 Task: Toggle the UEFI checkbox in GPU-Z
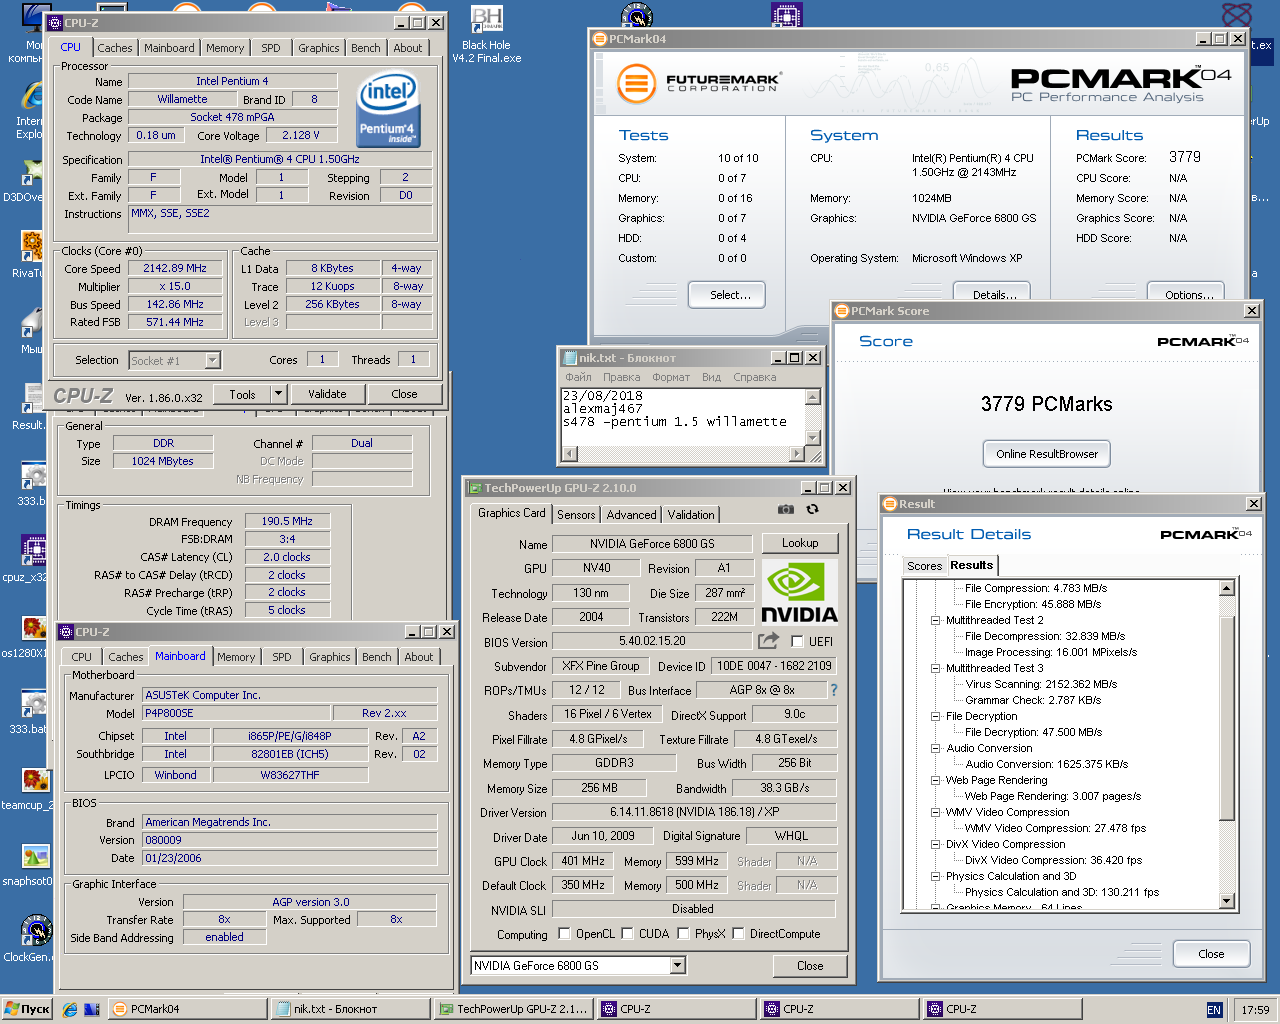[797, 641]
